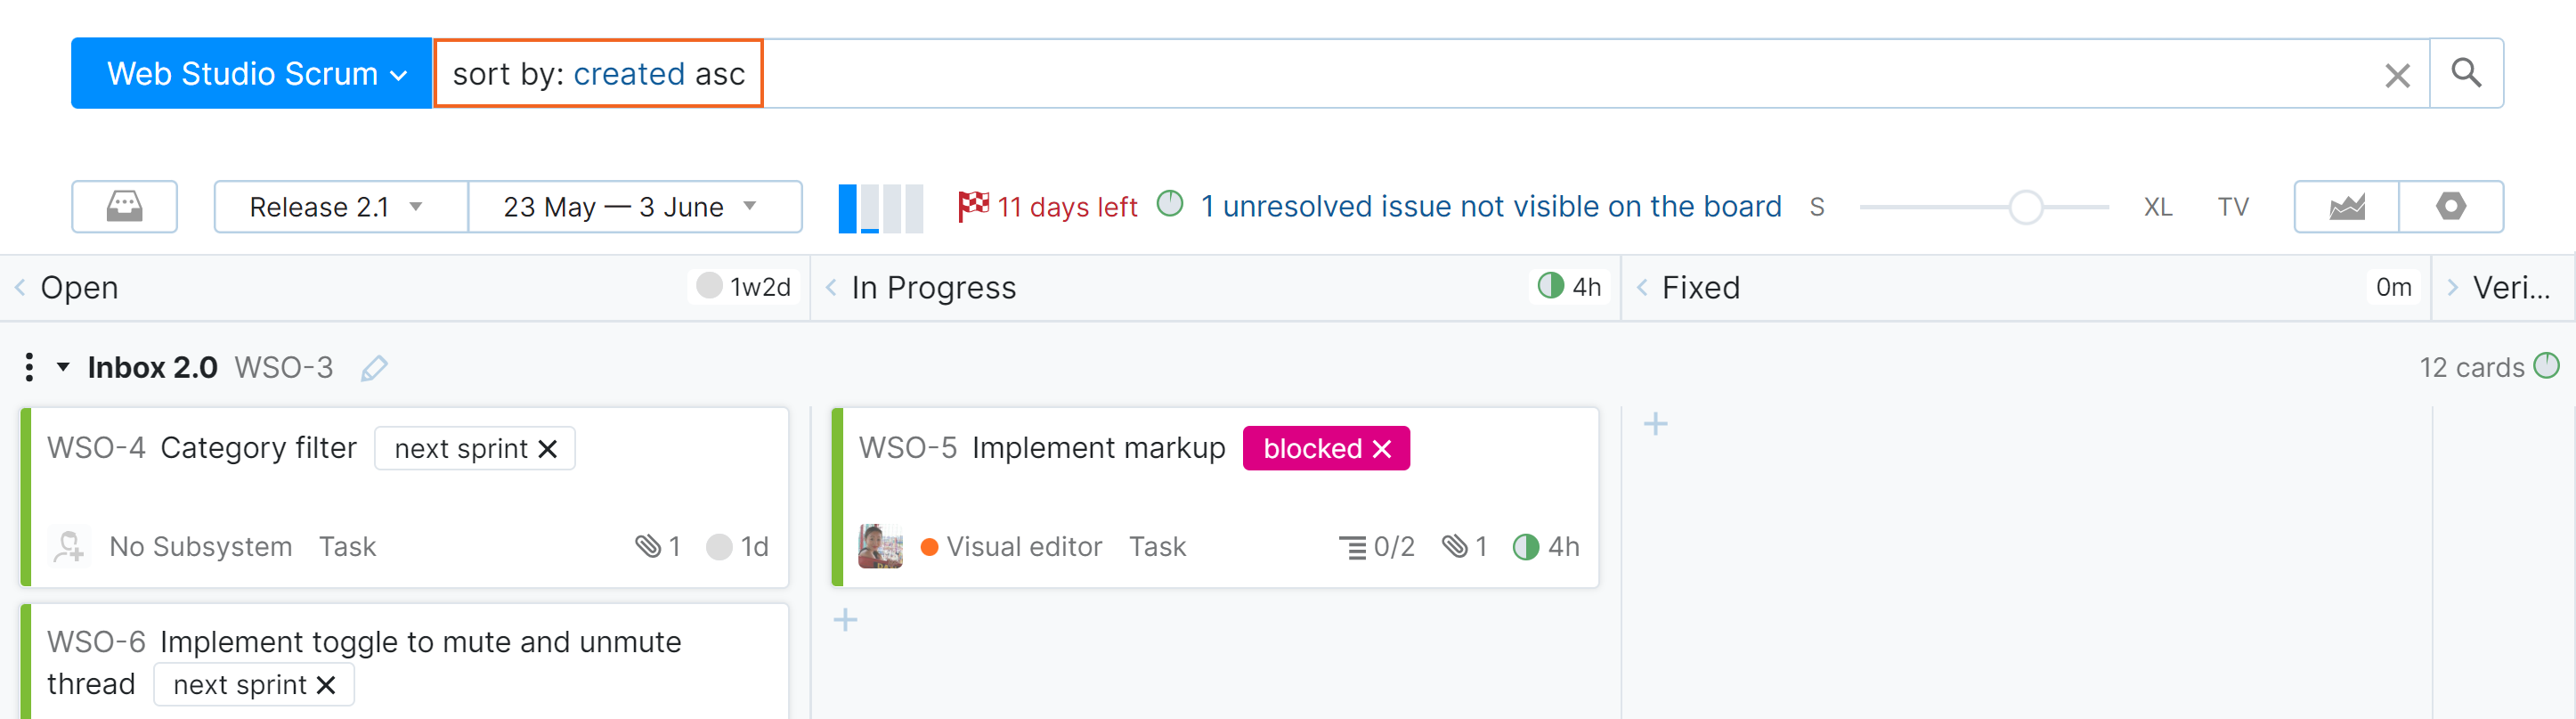Image resolution: width=2576 pixels, height=719 pixels.
Task: Clear the search query with X
Action: tap(2396, 75)
